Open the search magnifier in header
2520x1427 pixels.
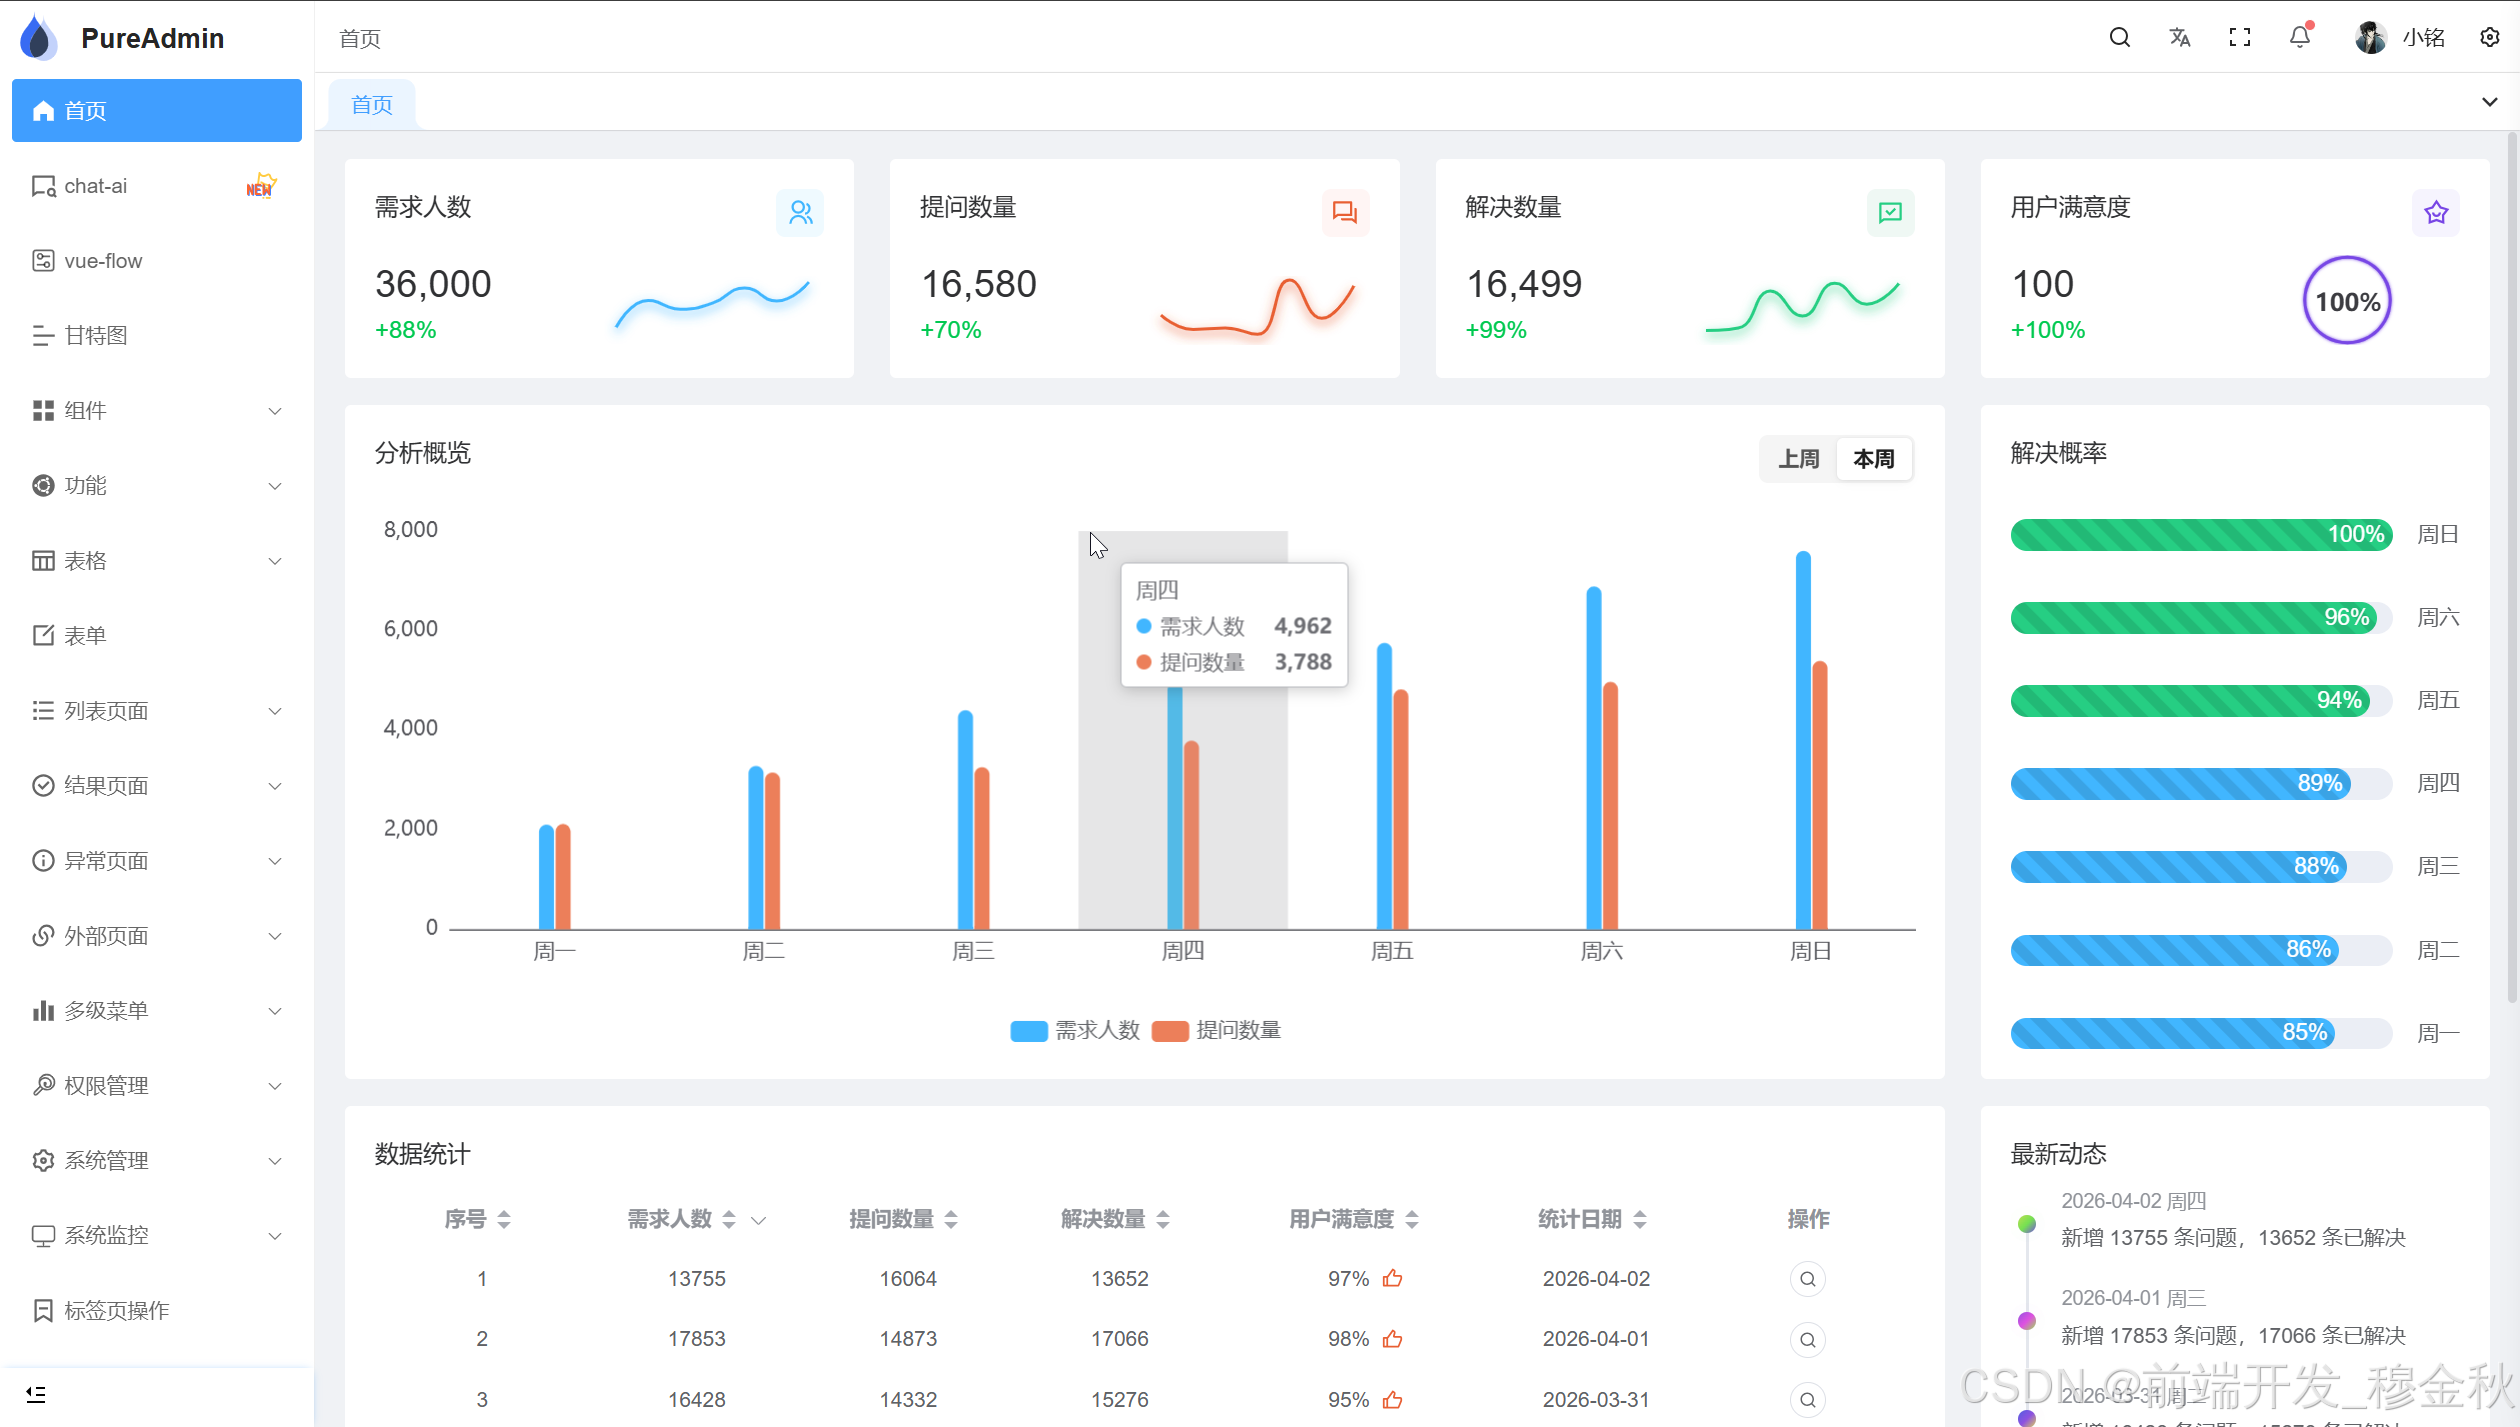2119,38
